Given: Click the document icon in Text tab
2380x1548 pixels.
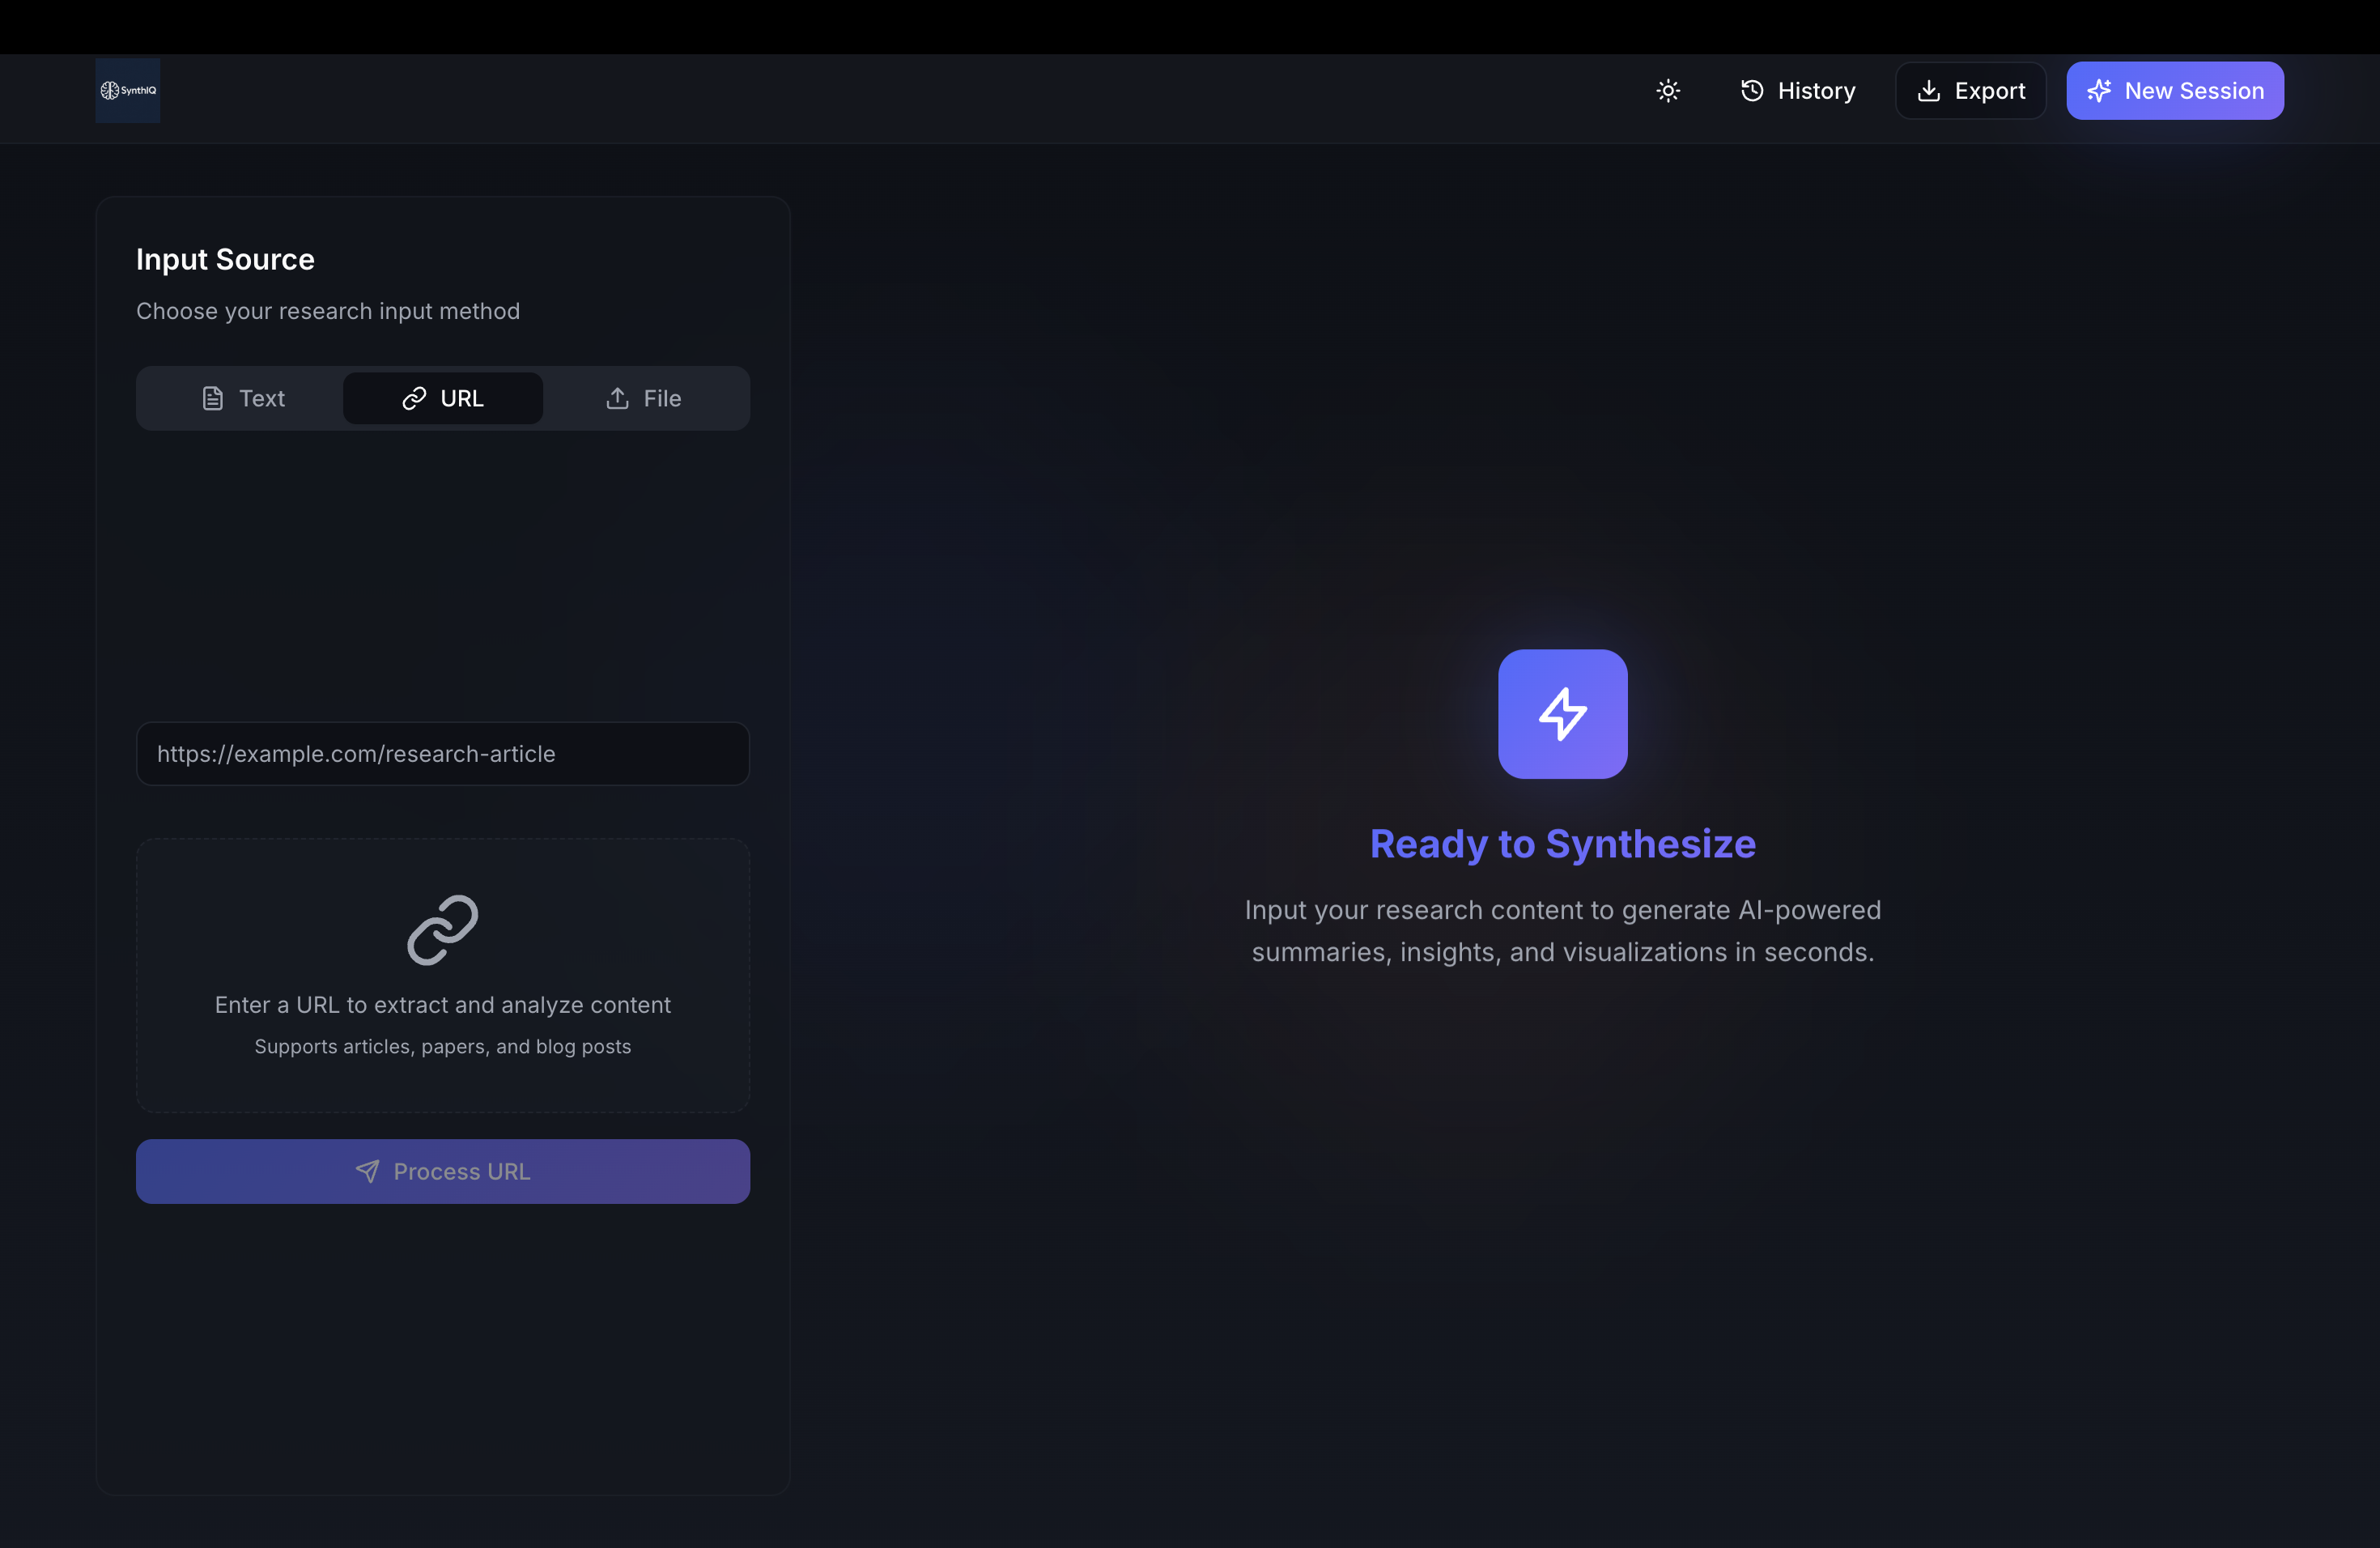Looking at the screenshot, I should tap(212, 398).
